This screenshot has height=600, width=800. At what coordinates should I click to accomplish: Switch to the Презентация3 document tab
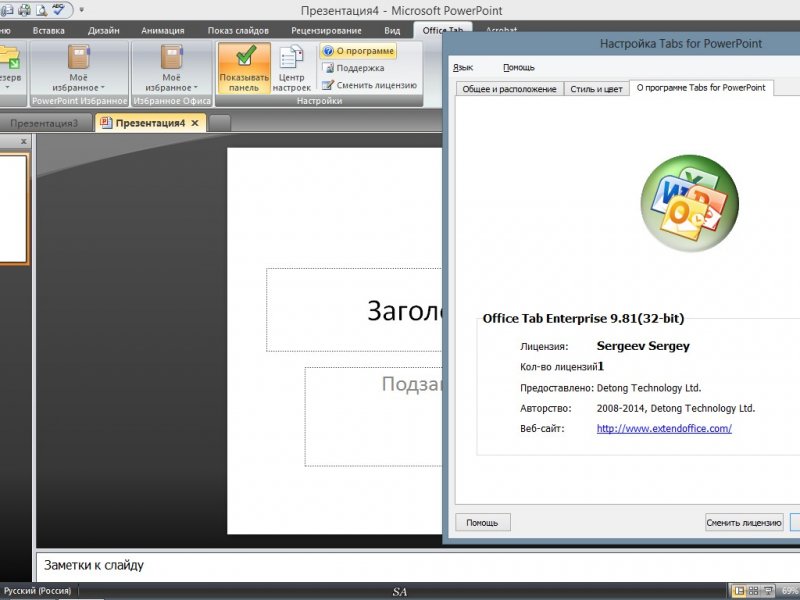[x=45, y=123]
